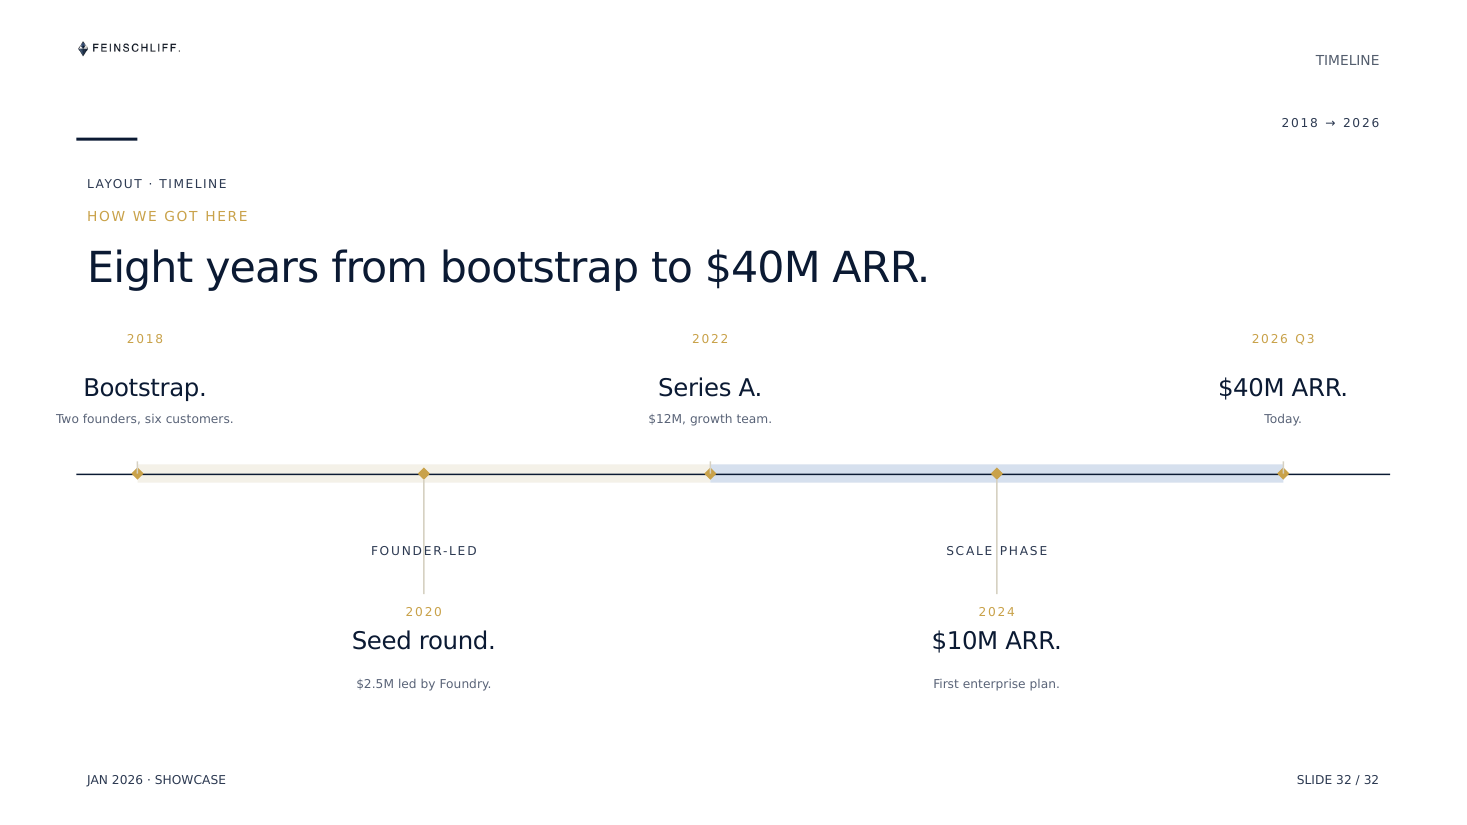Click the beige Founder-Led timeline band
Screen dimensions: 1467x825
click(x=424, y=473)
